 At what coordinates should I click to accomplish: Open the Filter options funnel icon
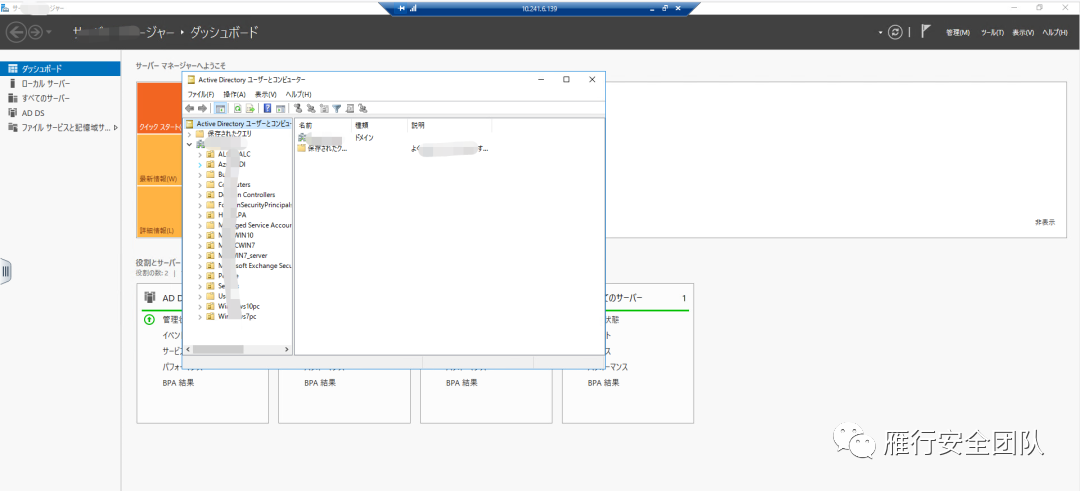[337, 108]
